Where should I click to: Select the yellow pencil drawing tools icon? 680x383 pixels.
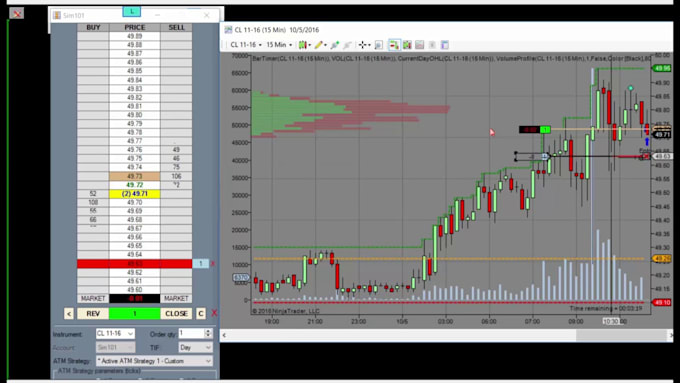(319, 45)
